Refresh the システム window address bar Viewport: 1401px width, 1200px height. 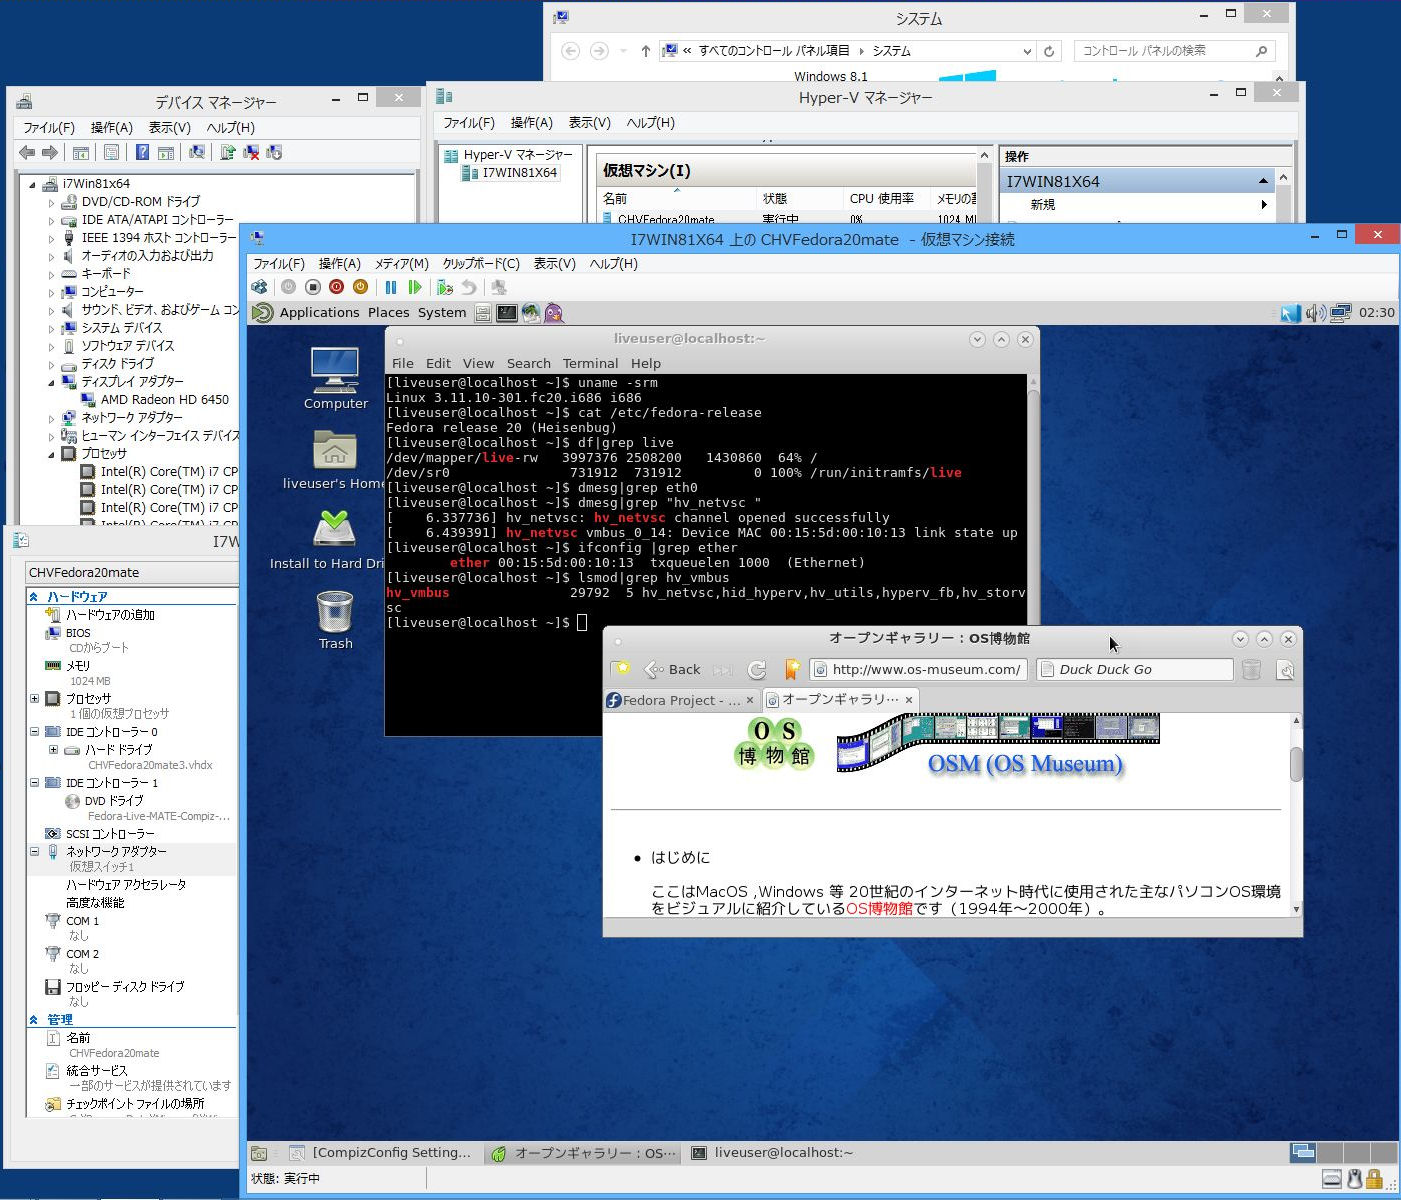(1049, 51)
